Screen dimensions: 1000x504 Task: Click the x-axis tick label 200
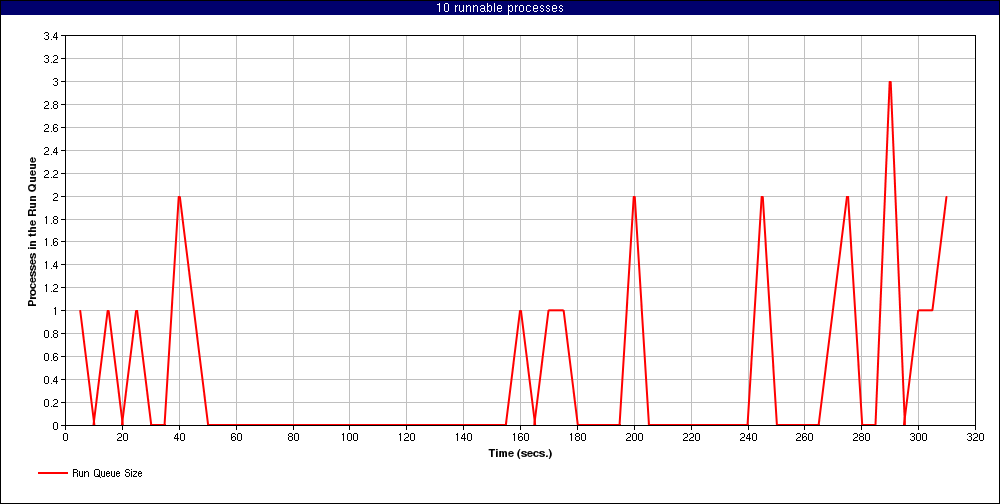(634, 437)
